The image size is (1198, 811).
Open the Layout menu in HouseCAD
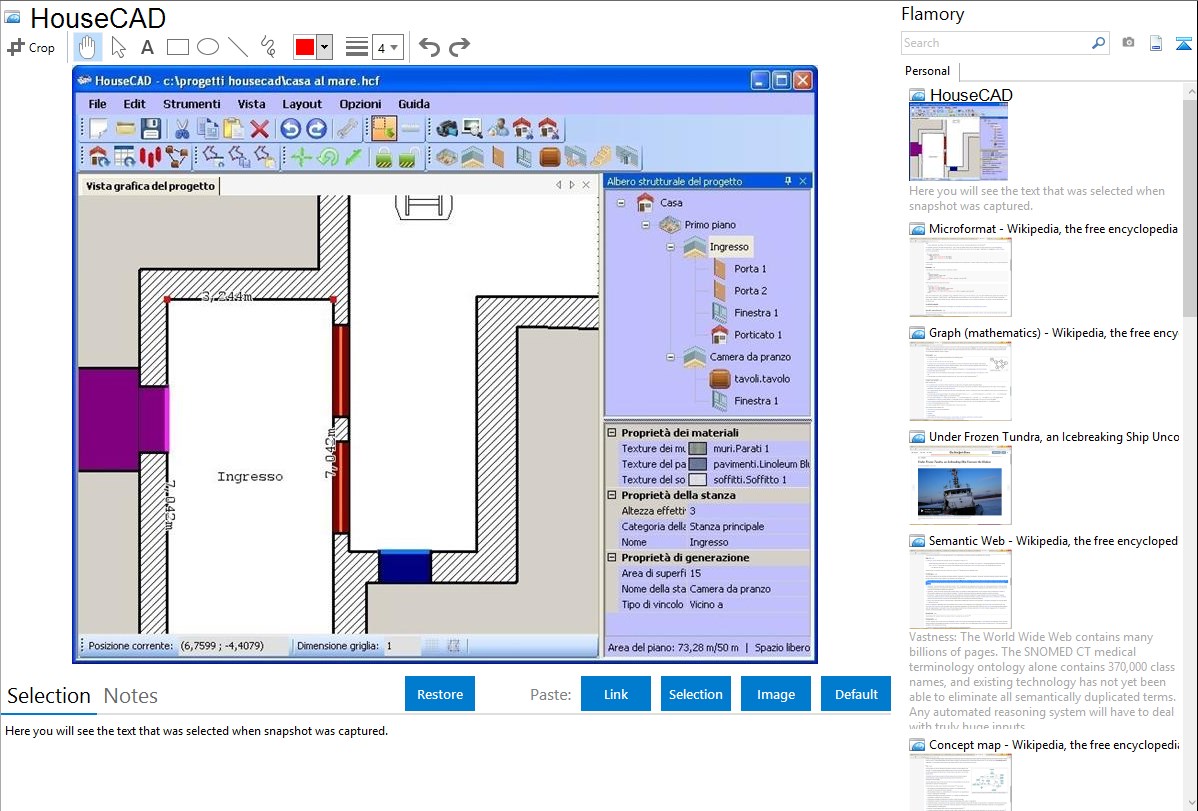coord(302,104)
